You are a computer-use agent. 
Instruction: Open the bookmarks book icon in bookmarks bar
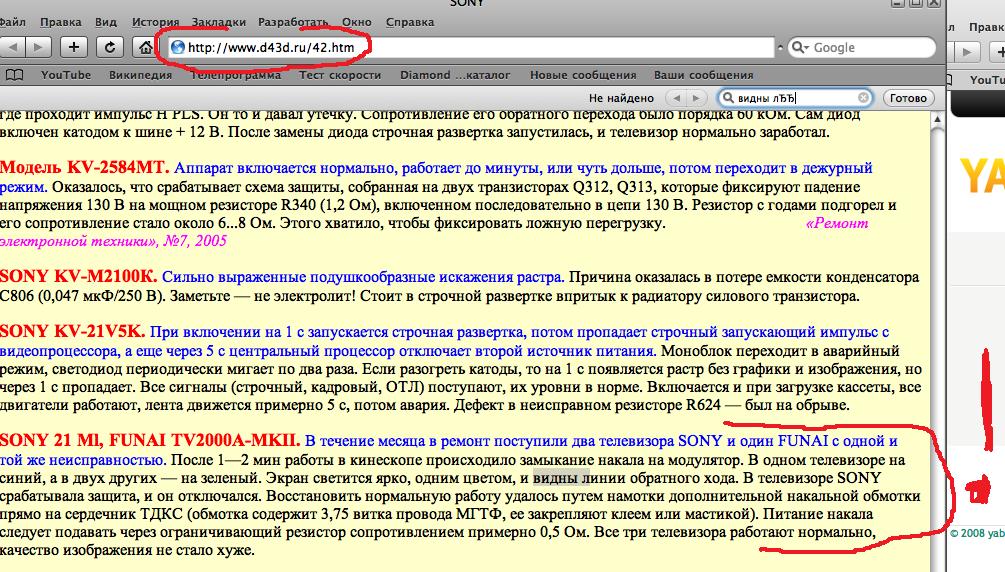[14, 75]
